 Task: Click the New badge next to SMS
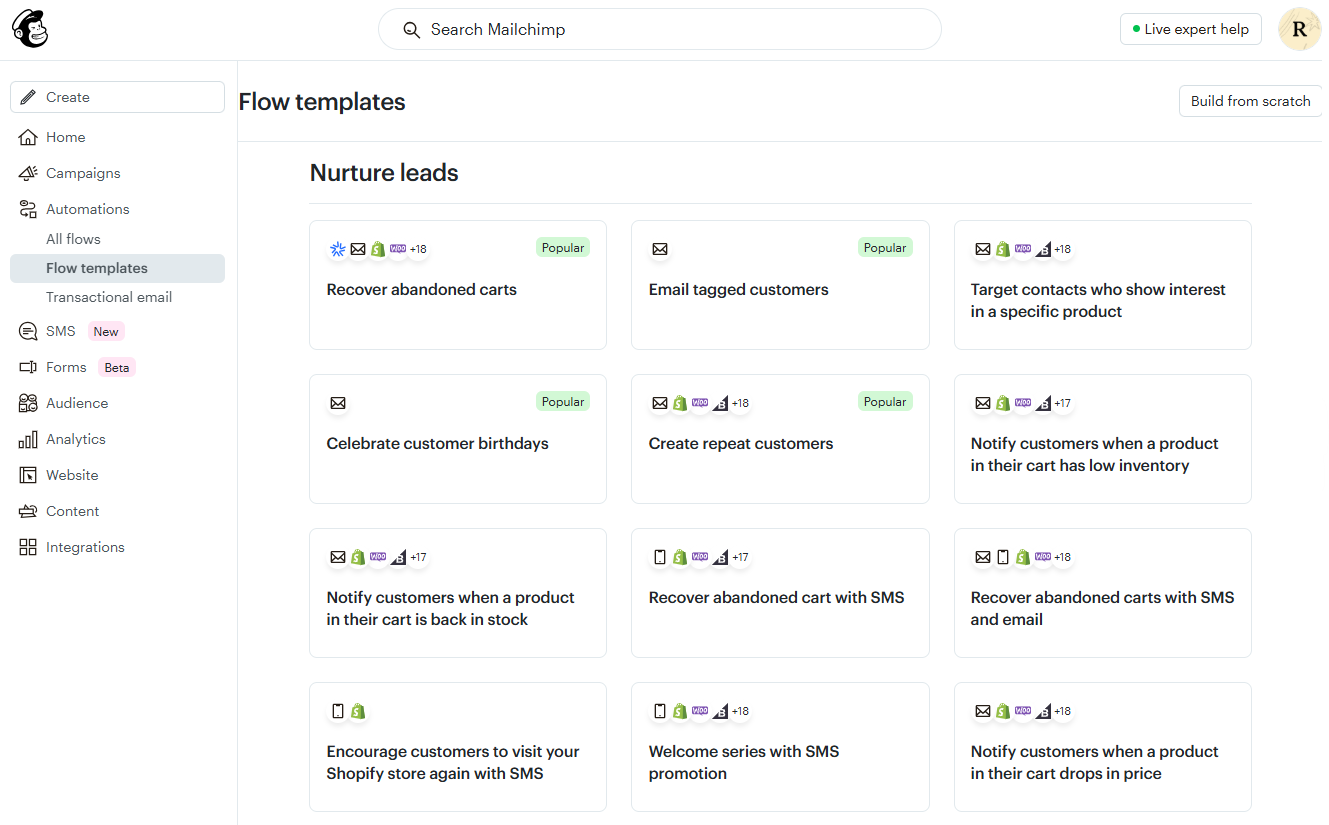pyautogui.click(x=106, y=331)
